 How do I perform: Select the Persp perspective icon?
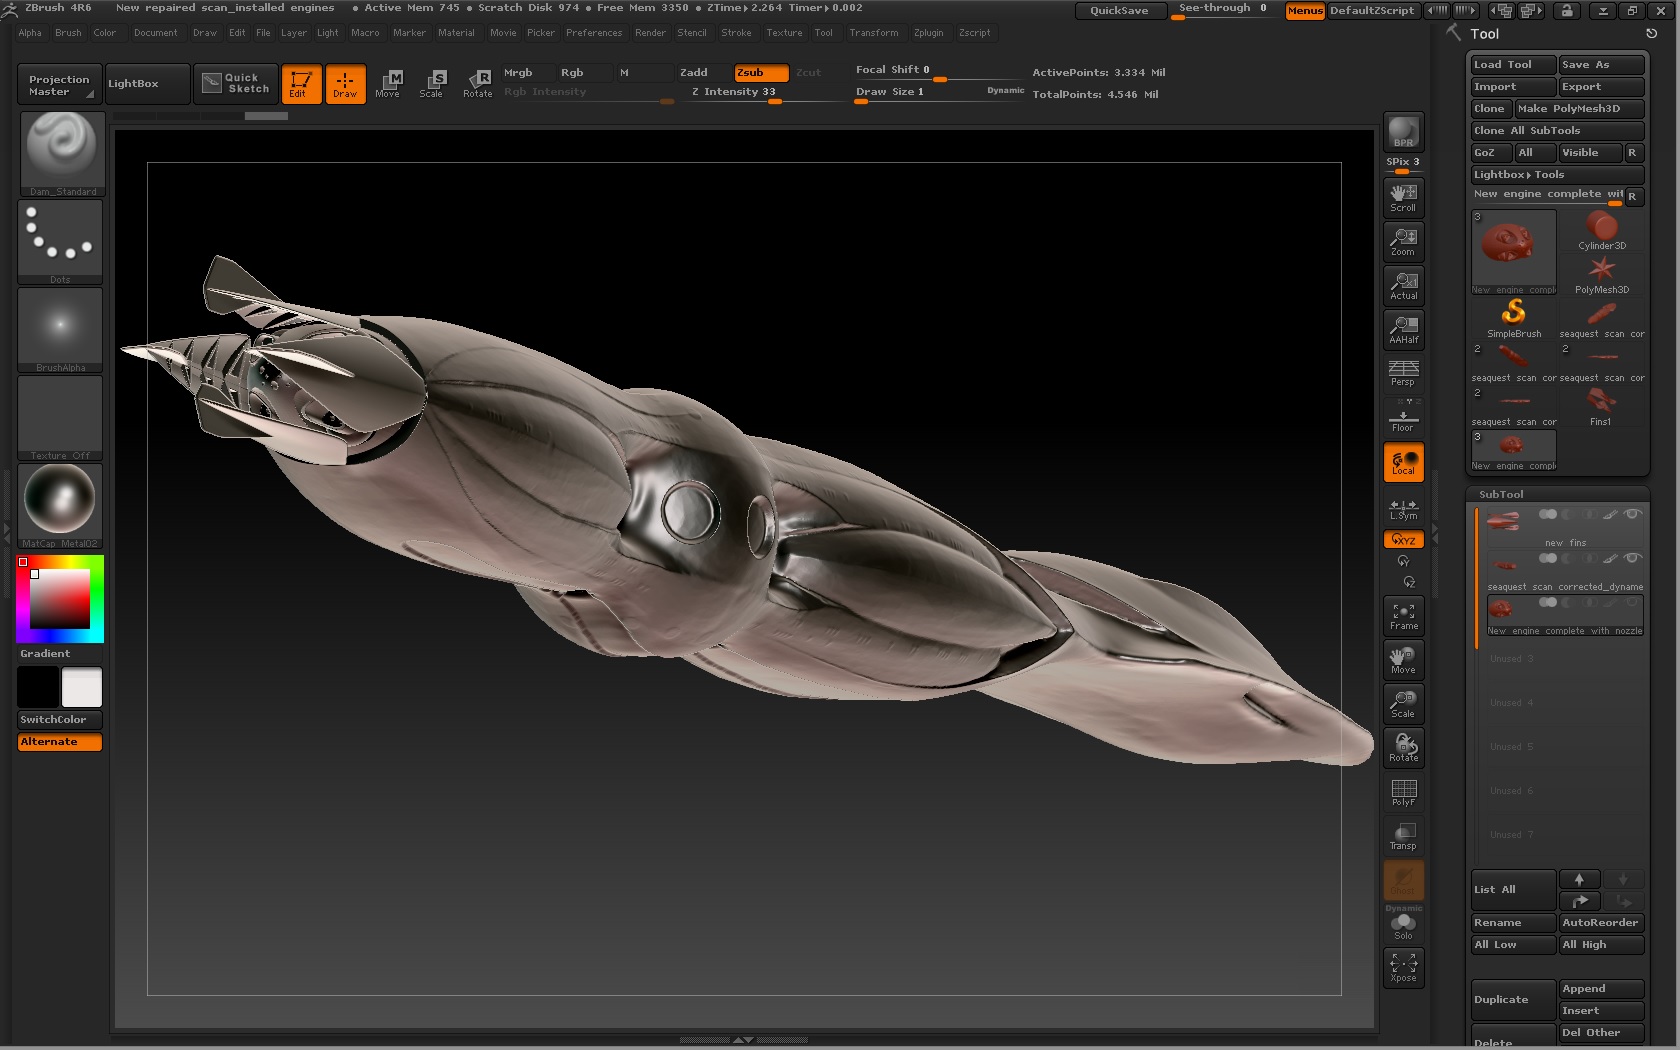(x=1403, y=373)
